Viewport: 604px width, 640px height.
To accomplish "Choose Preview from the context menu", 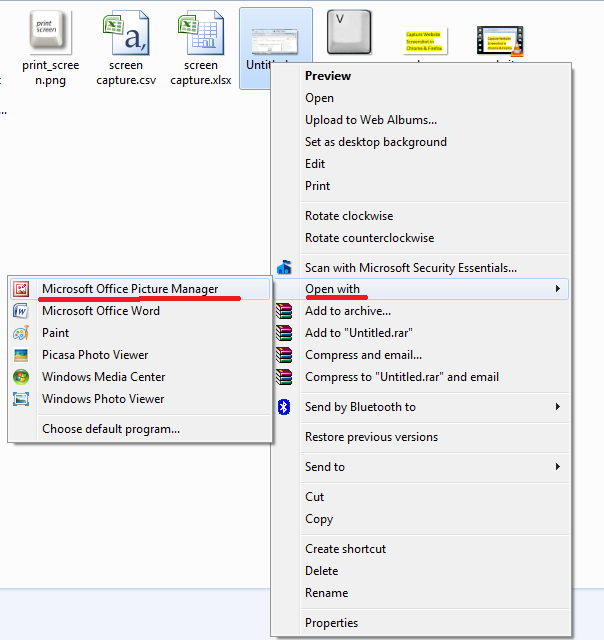I will (x=422, y=76).
